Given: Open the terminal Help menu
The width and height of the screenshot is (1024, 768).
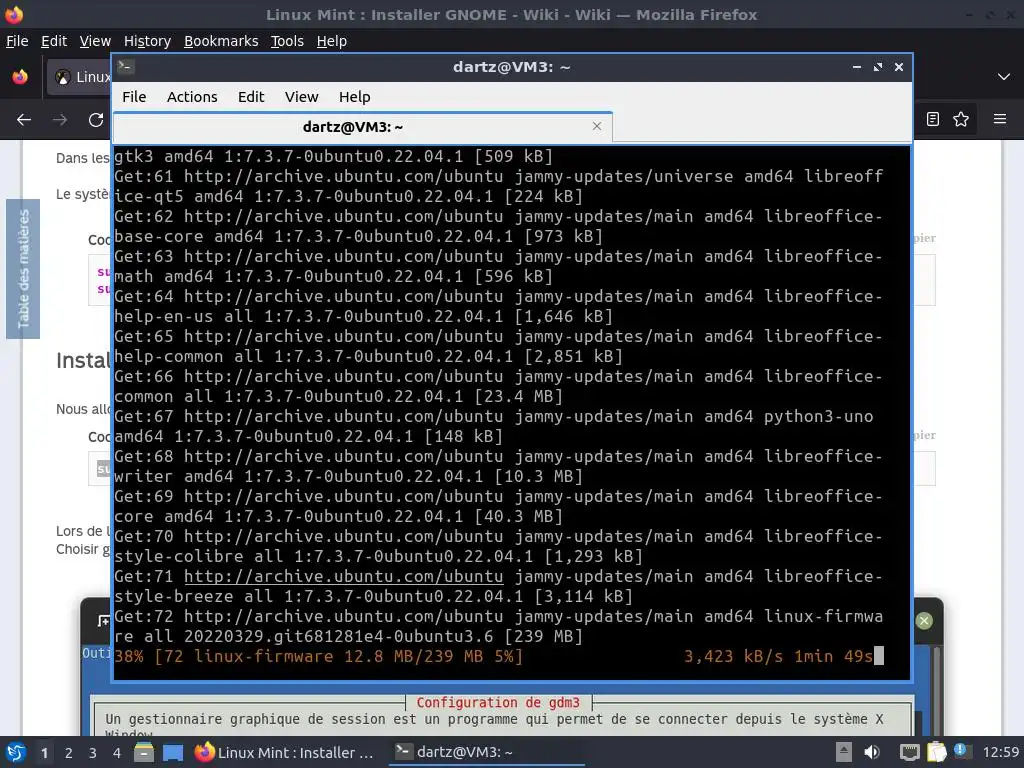Looking at the screenshot, I should coord(355,97).
